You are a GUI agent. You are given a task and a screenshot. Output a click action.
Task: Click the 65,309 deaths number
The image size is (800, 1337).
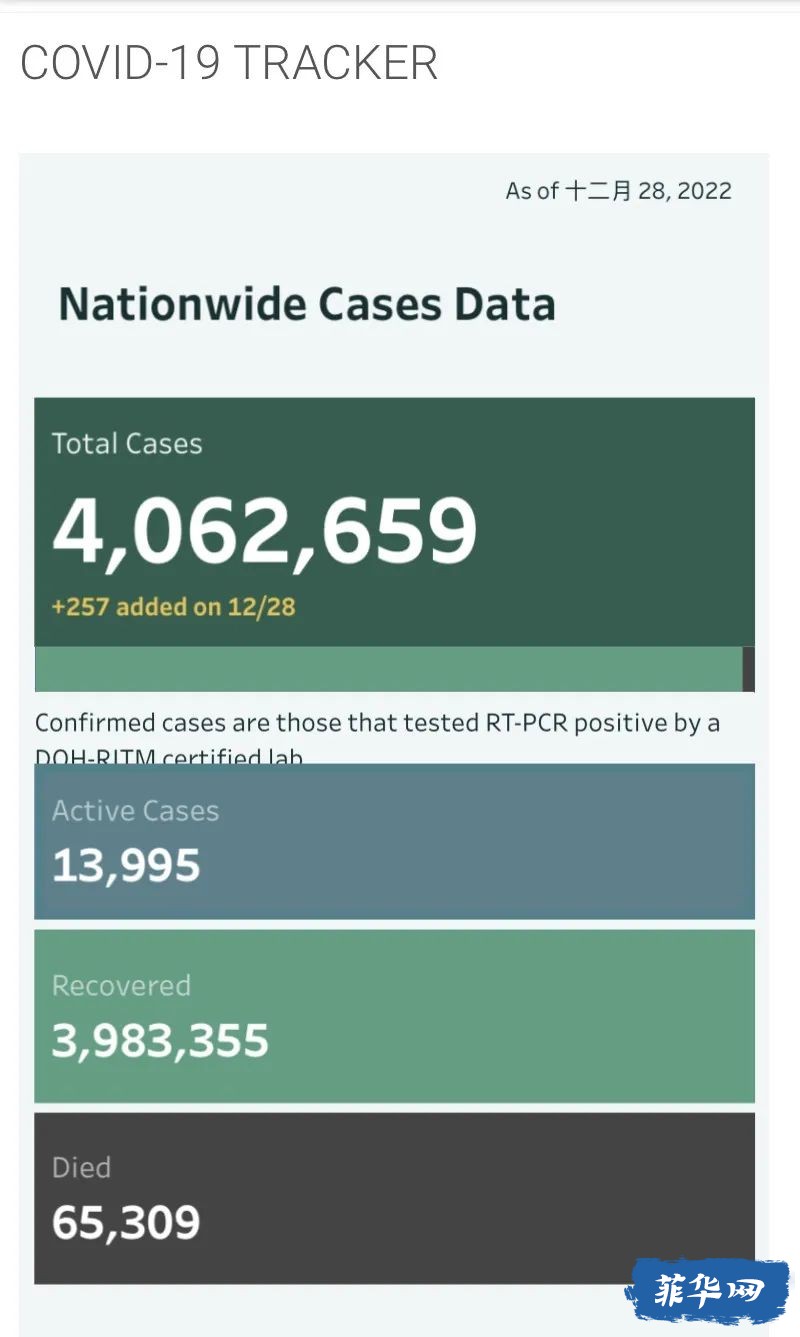126,1223
